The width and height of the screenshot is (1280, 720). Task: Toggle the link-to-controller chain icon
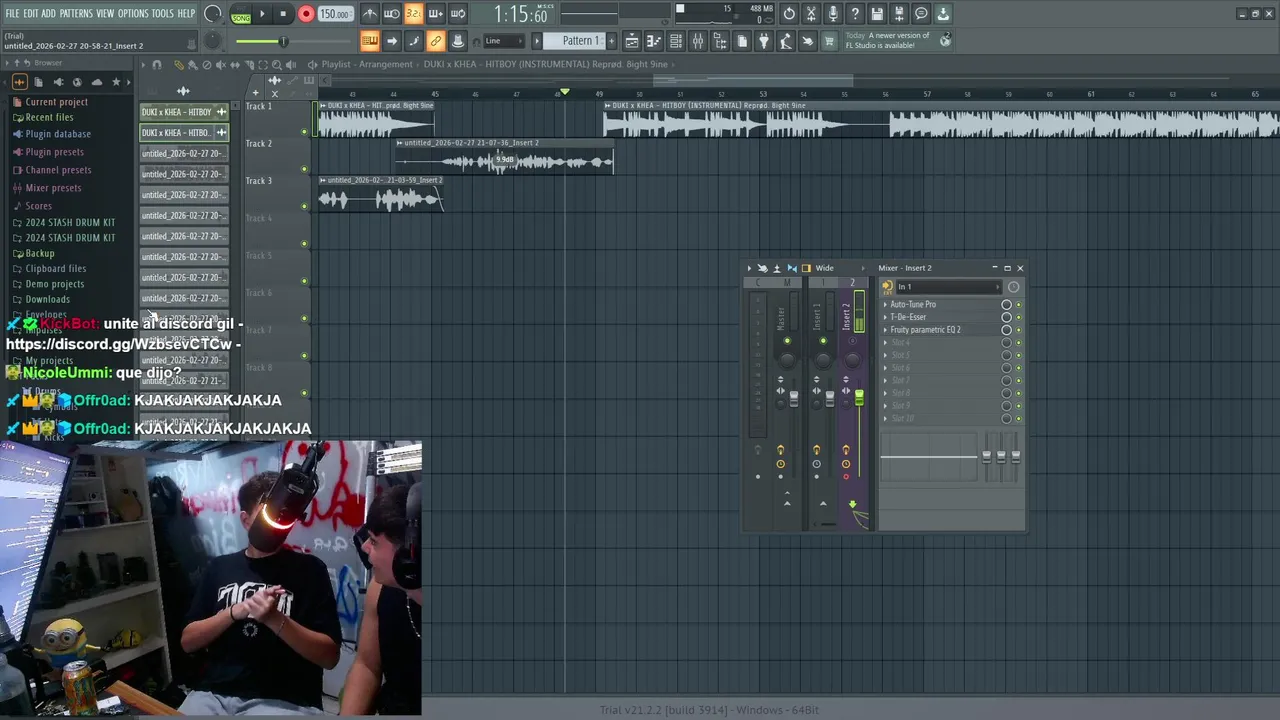436,41
